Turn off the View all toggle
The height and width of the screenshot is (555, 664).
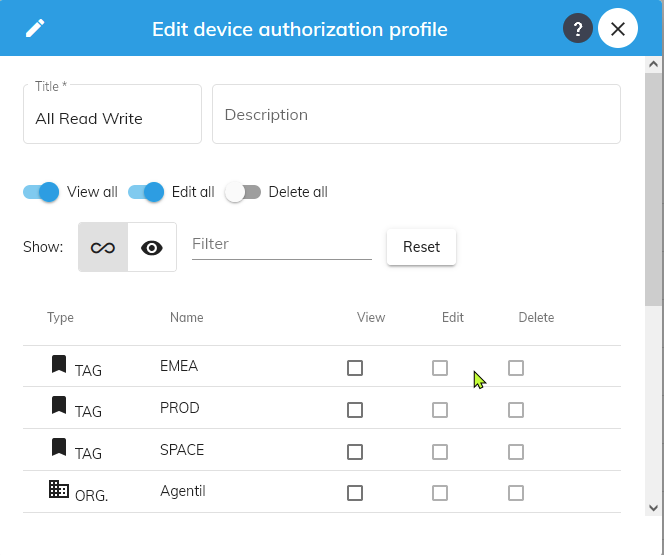42,192
